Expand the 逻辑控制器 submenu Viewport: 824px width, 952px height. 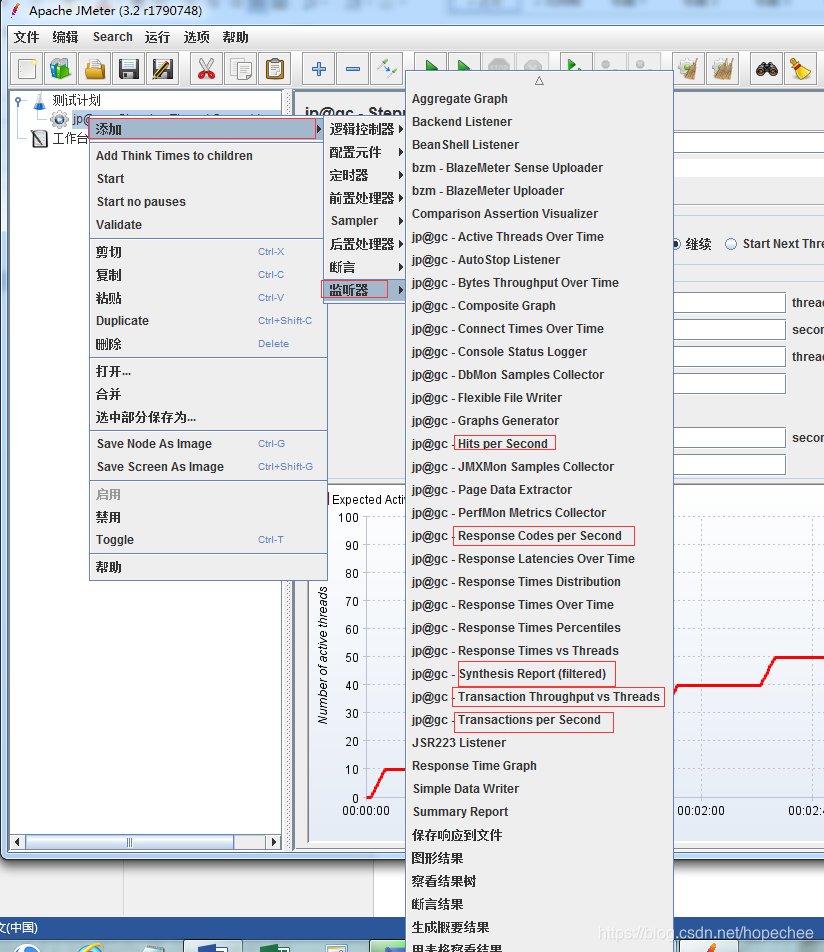point(366,129)
